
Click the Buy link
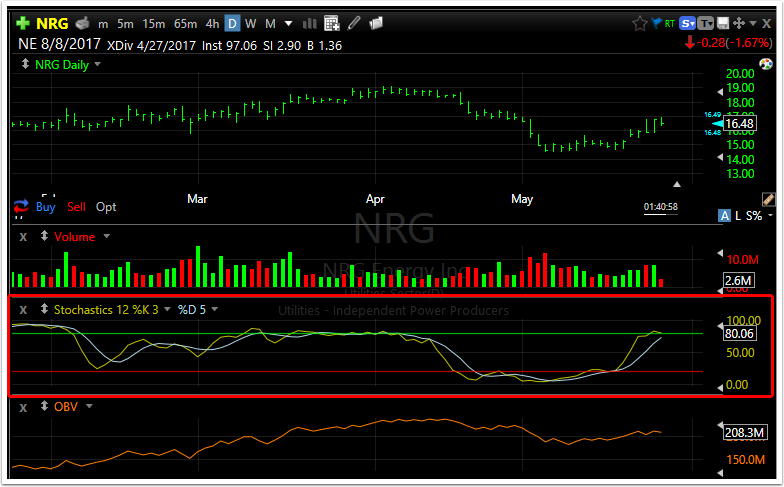tap(46, 206)
